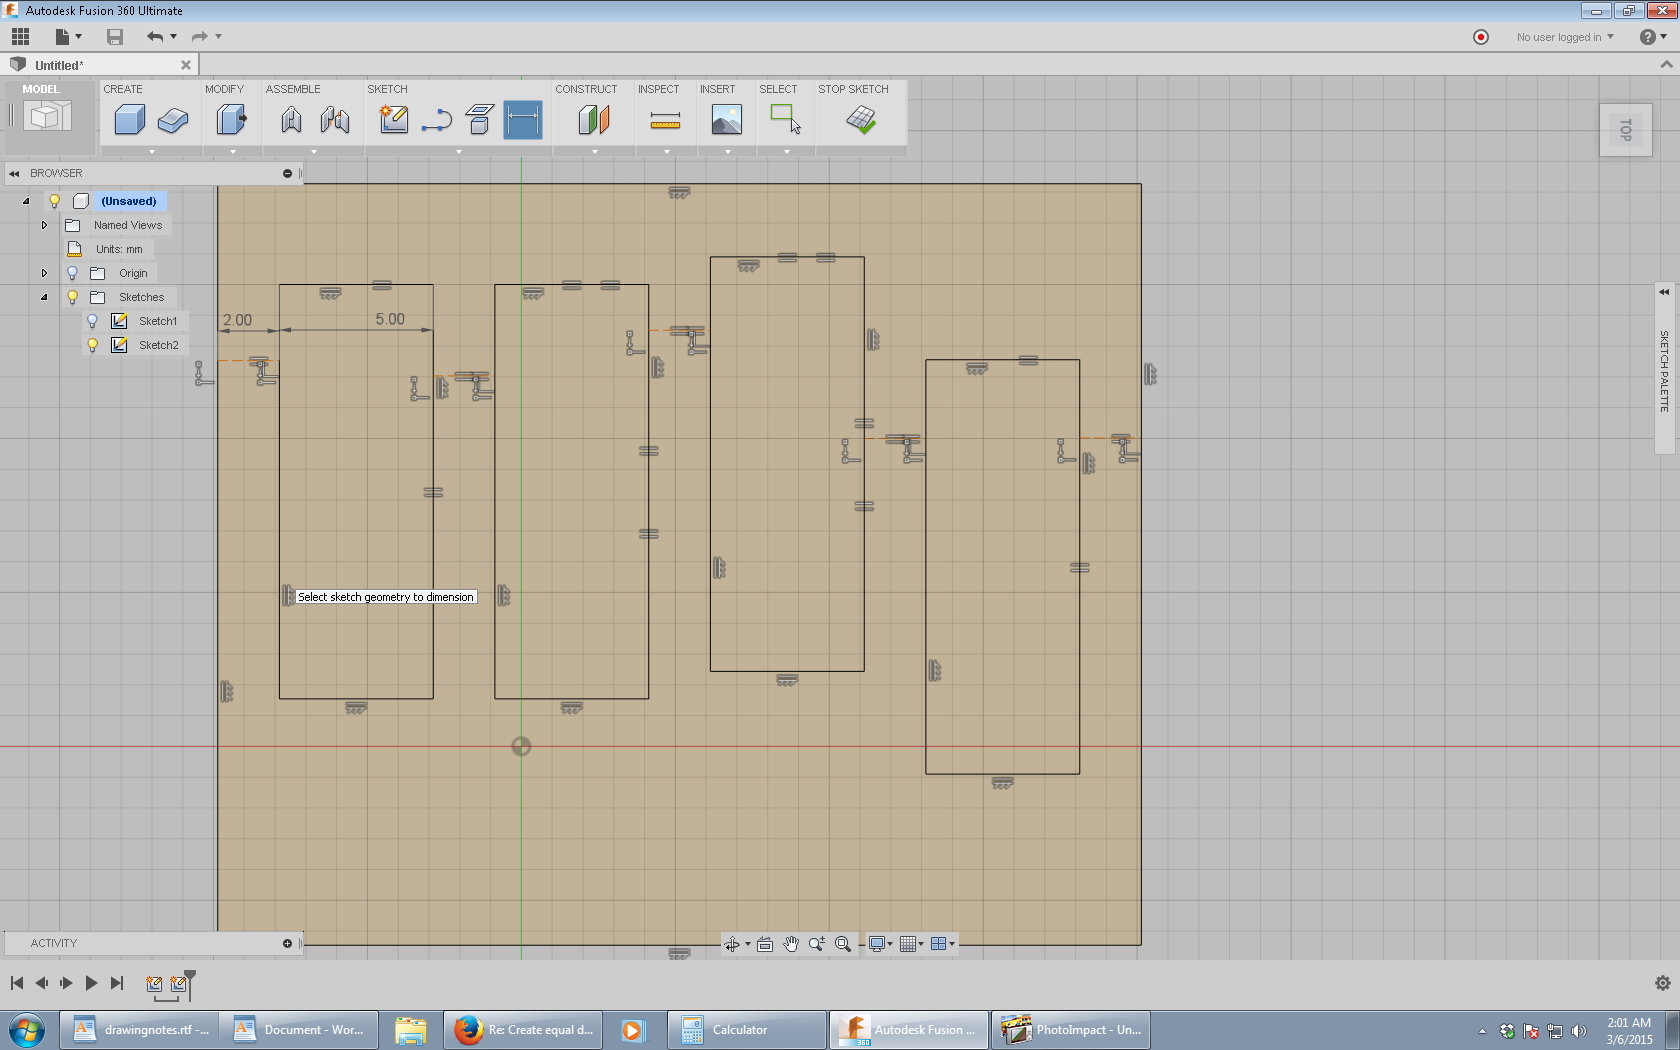Select the Pan hand tool
The height and width of the screenshot is (1050, 1680).
tap(791, 944)
